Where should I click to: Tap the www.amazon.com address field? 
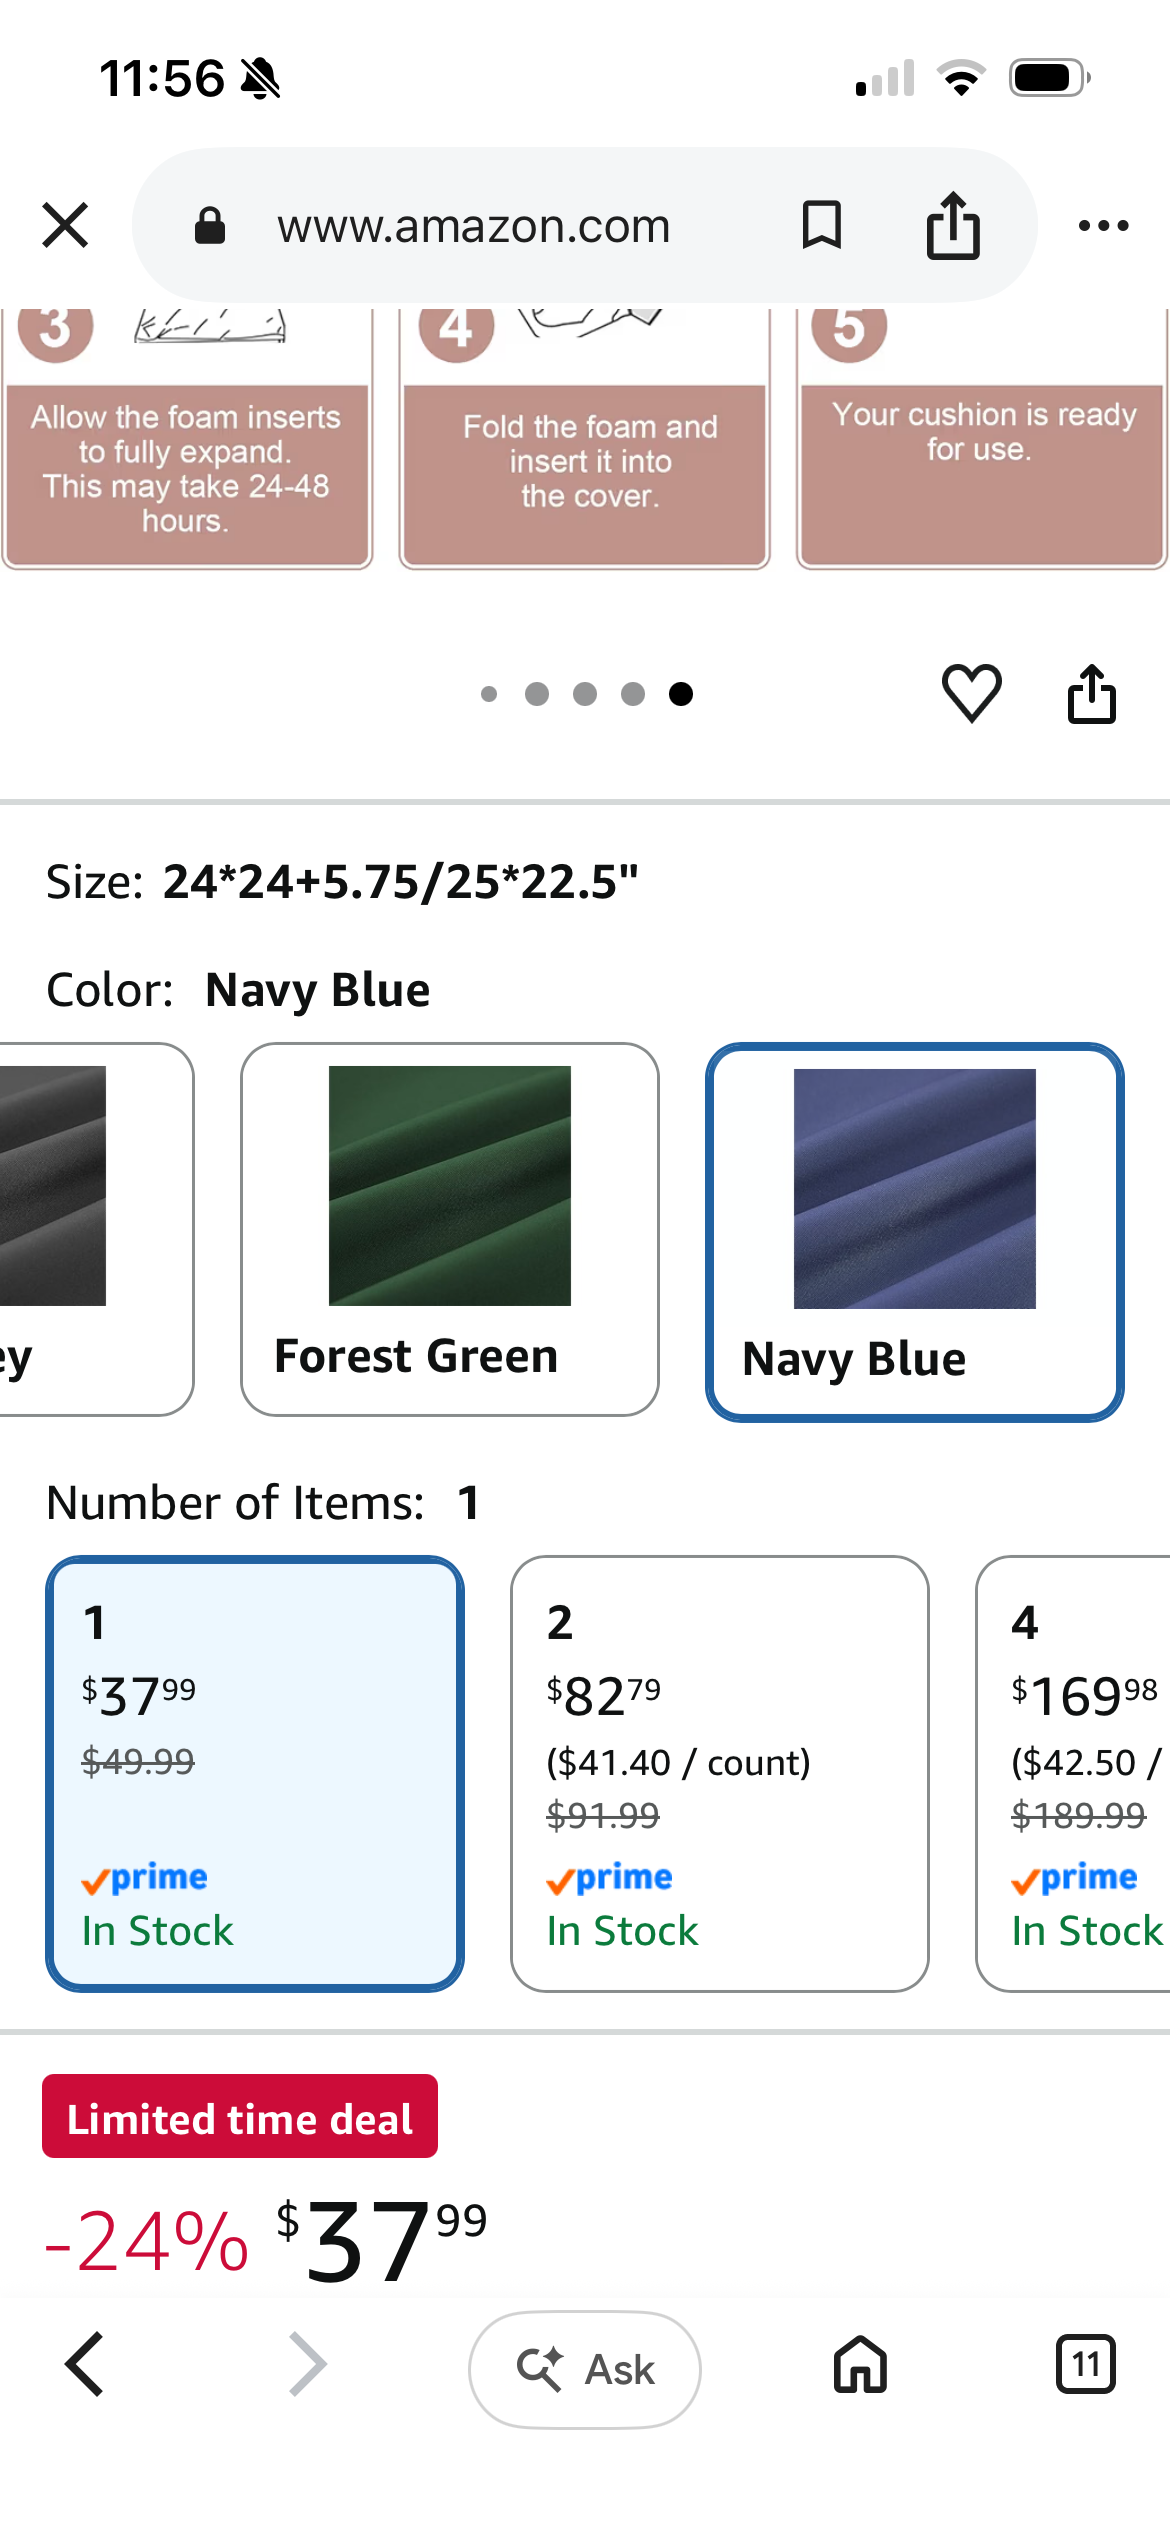[x=473, y=226]
